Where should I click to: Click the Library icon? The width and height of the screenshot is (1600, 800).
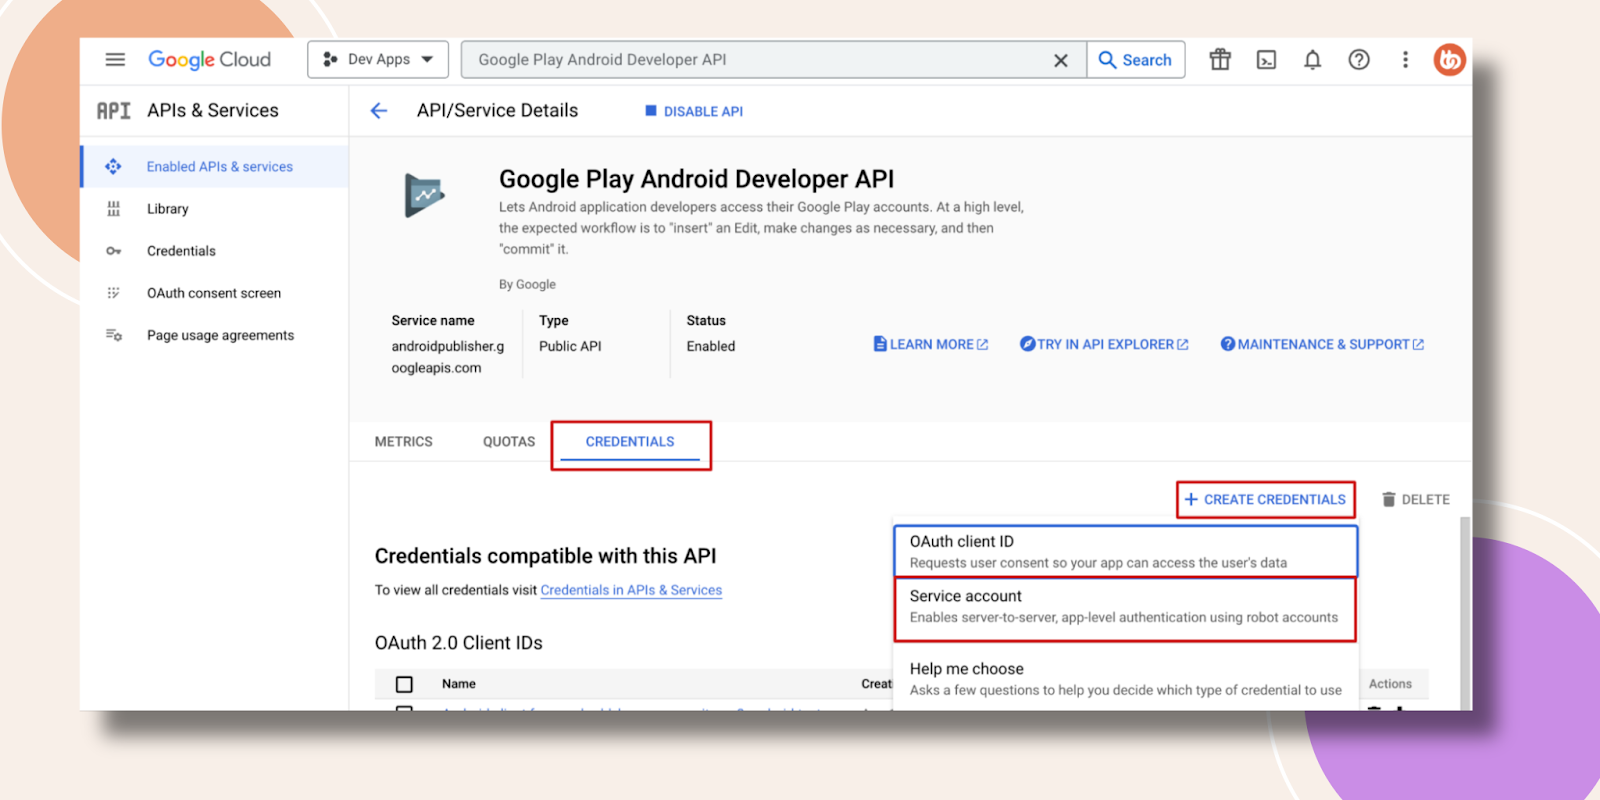(x=113, y=209)
